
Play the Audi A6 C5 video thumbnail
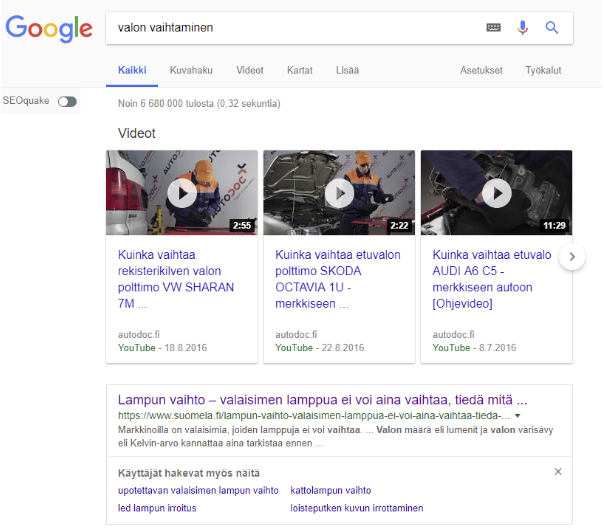tap(496, 192)
